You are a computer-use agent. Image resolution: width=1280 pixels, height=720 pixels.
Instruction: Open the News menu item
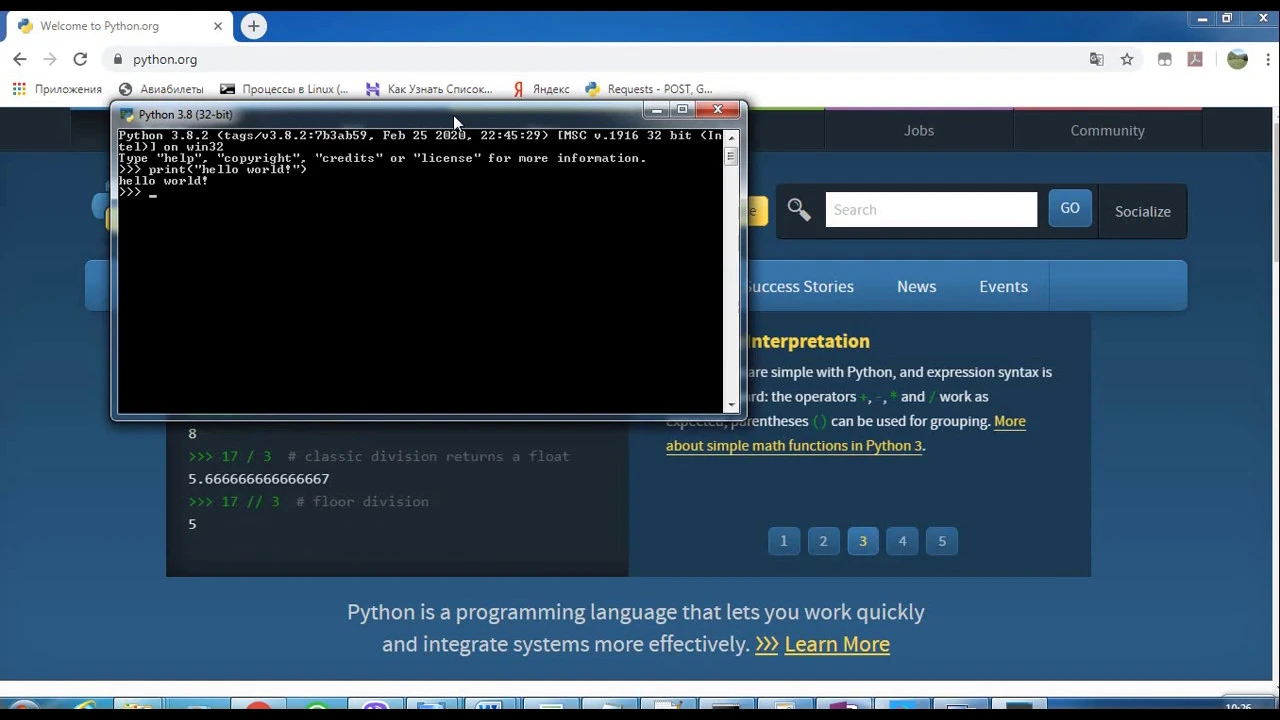(916, 286)
